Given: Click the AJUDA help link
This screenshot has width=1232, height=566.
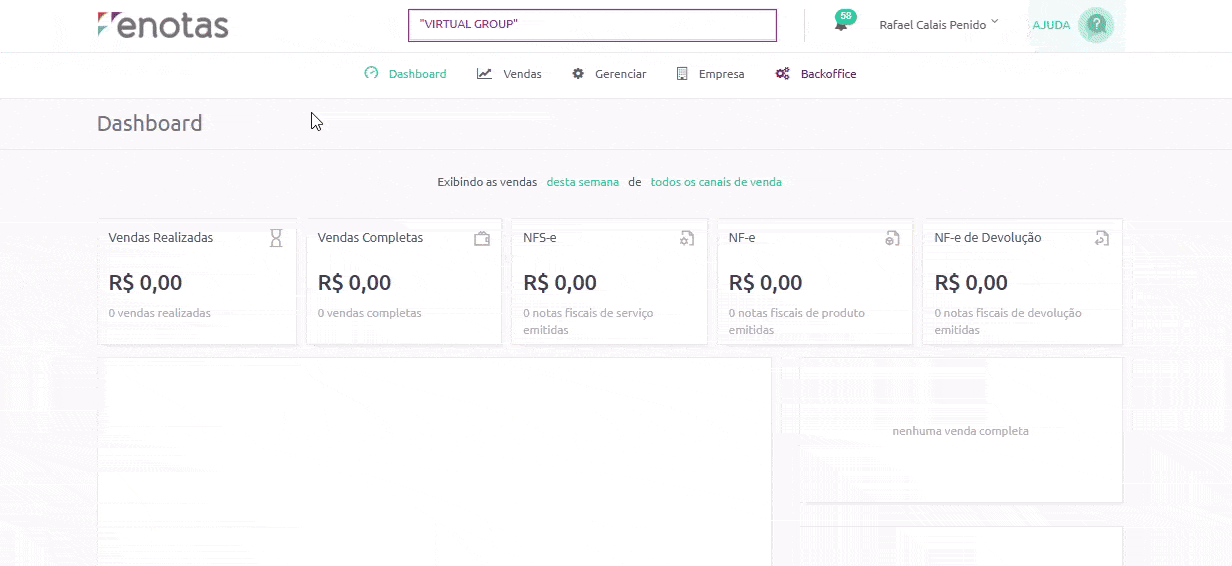Looking at the screenshot, I should [1051, 25].
